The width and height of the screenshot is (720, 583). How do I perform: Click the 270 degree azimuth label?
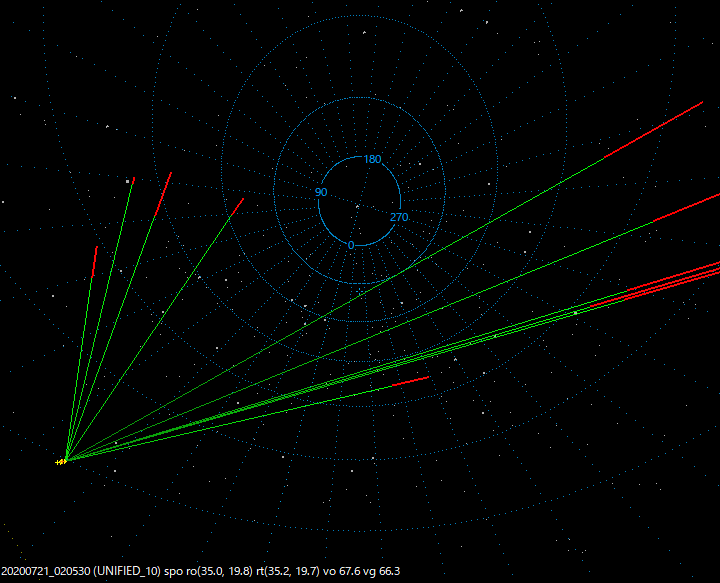point(399,217)
